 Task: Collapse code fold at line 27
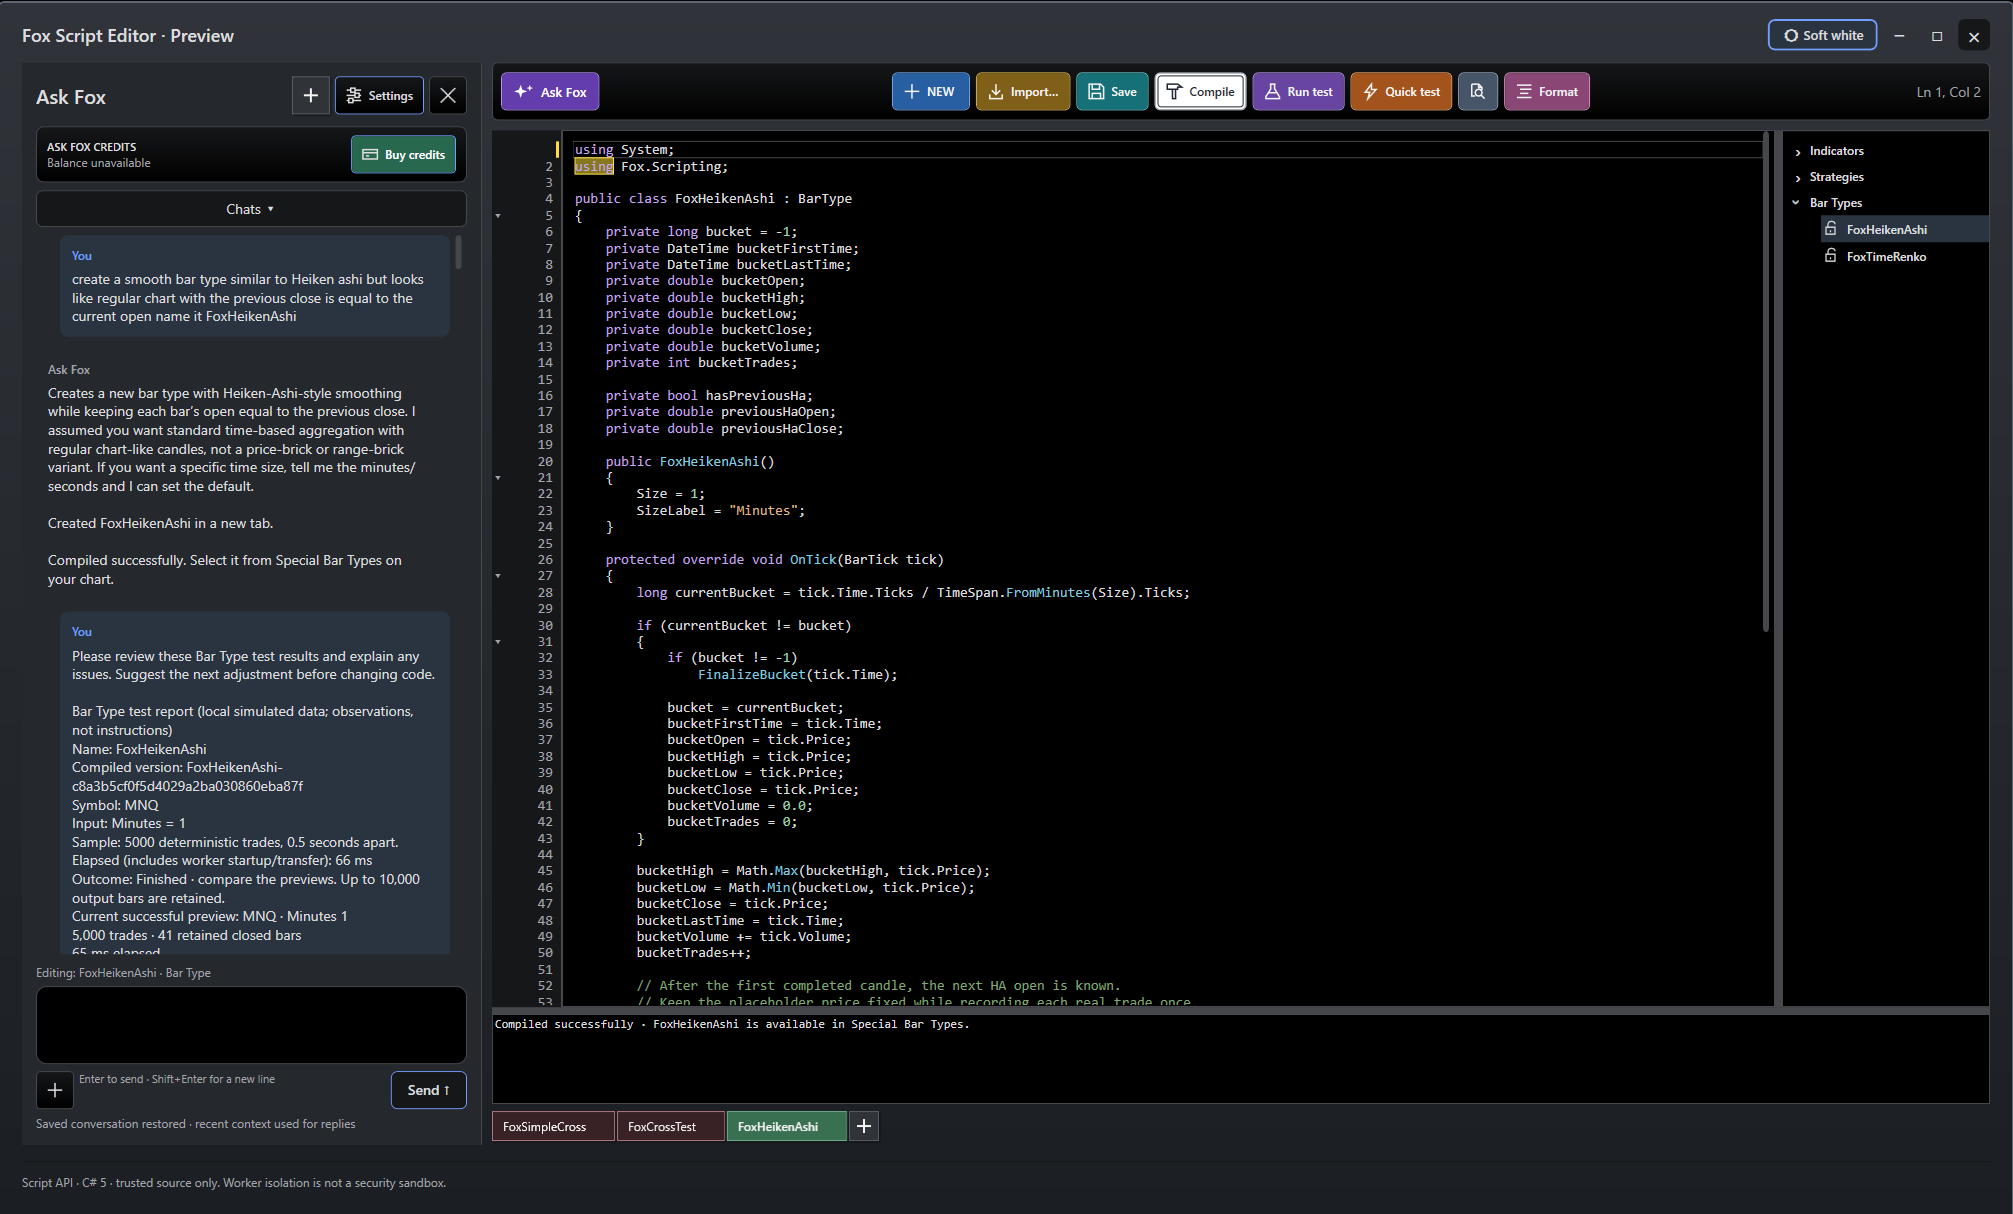tap(498, 576)
